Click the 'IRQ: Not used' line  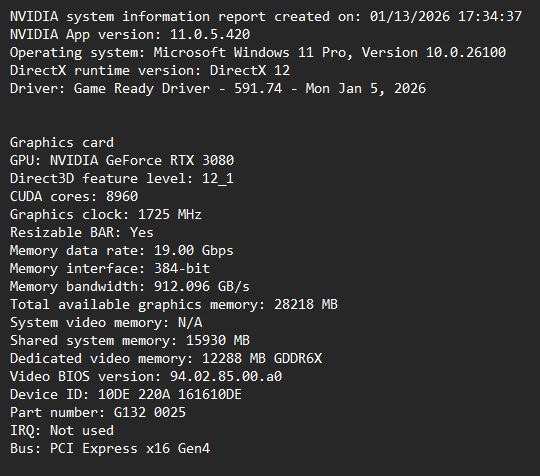[x=62, y=431]
